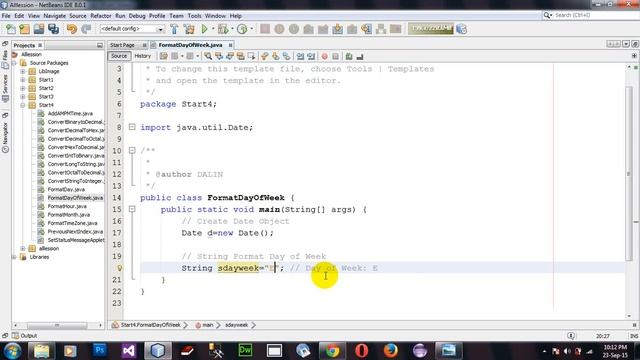Switch to the History view button
Viewport: 640px width, 360px height.
(x=142, y=56)
